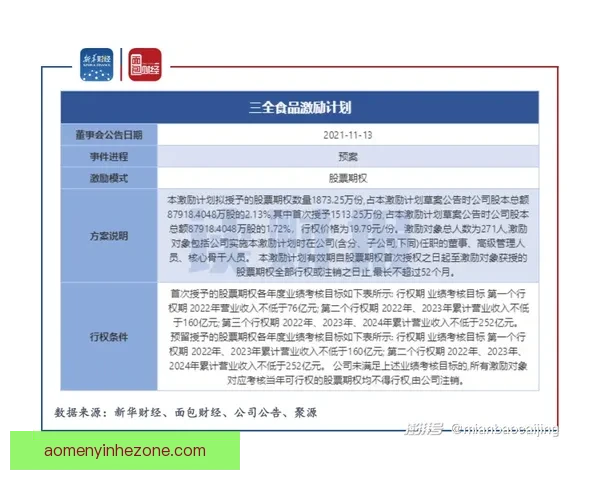
Task: Open the aomenyinhezone.com link banner
Action: click(125, 451)
